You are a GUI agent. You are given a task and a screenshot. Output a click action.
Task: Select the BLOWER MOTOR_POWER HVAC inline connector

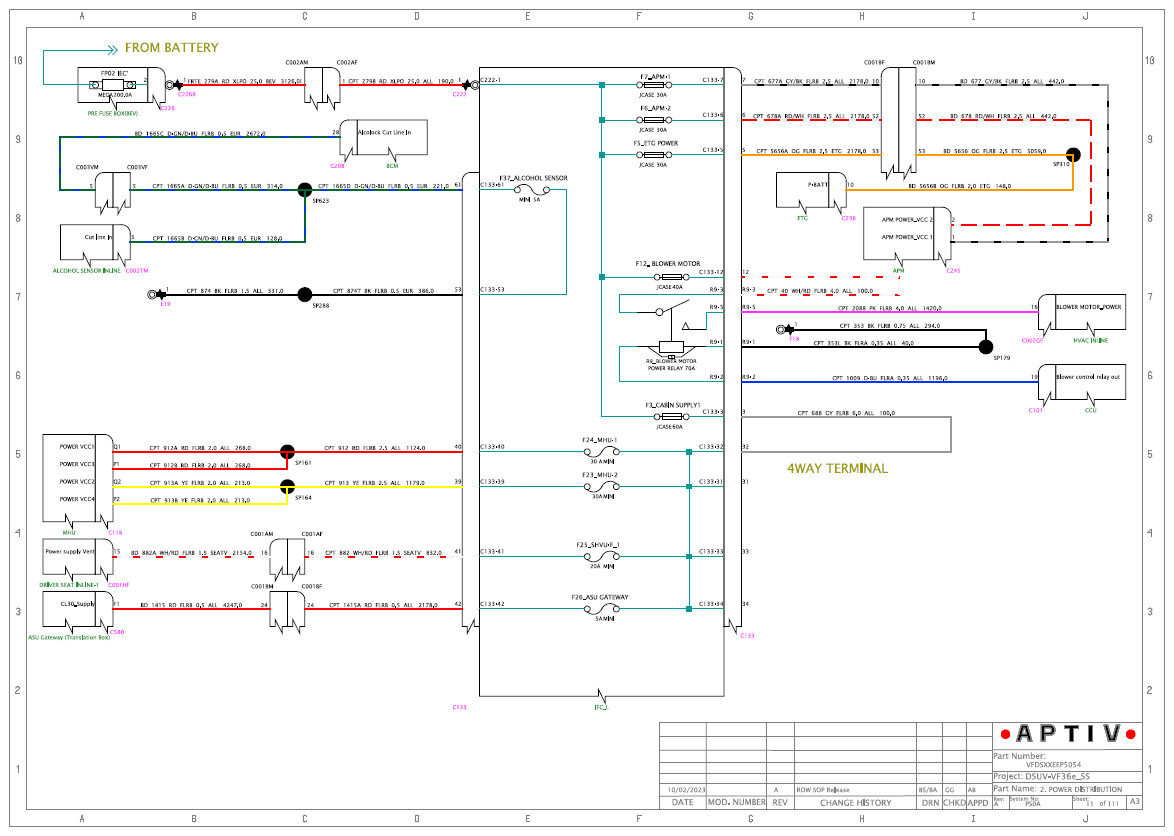tap(1082, 314)
